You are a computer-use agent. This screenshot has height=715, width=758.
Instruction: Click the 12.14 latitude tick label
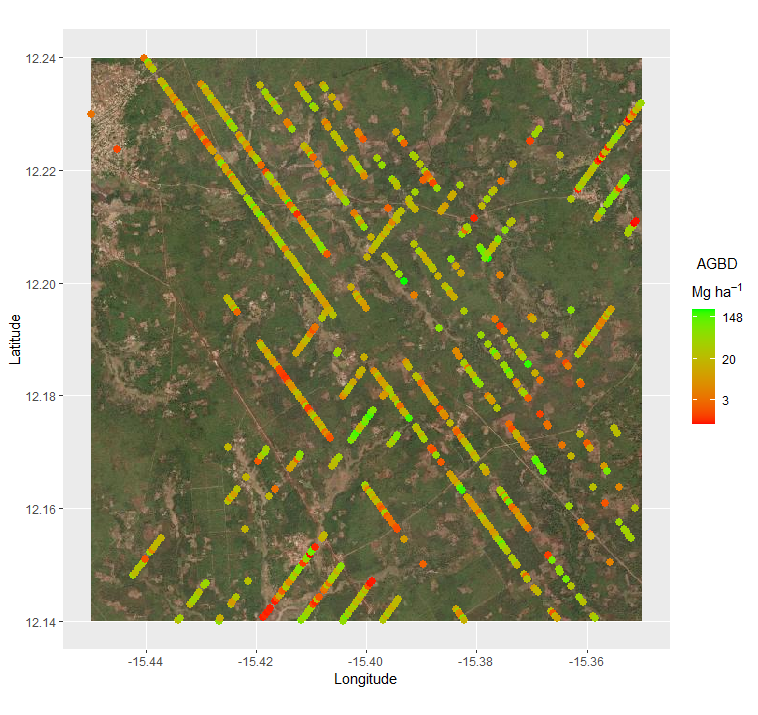(40, 622)
